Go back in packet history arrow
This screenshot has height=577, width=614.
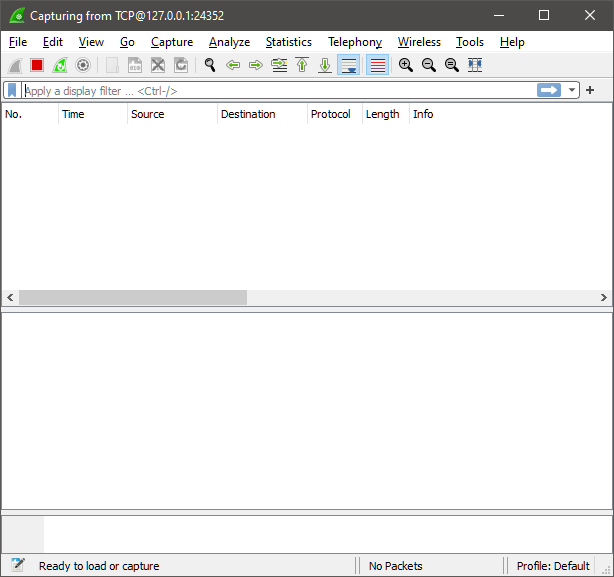(233, 65)
